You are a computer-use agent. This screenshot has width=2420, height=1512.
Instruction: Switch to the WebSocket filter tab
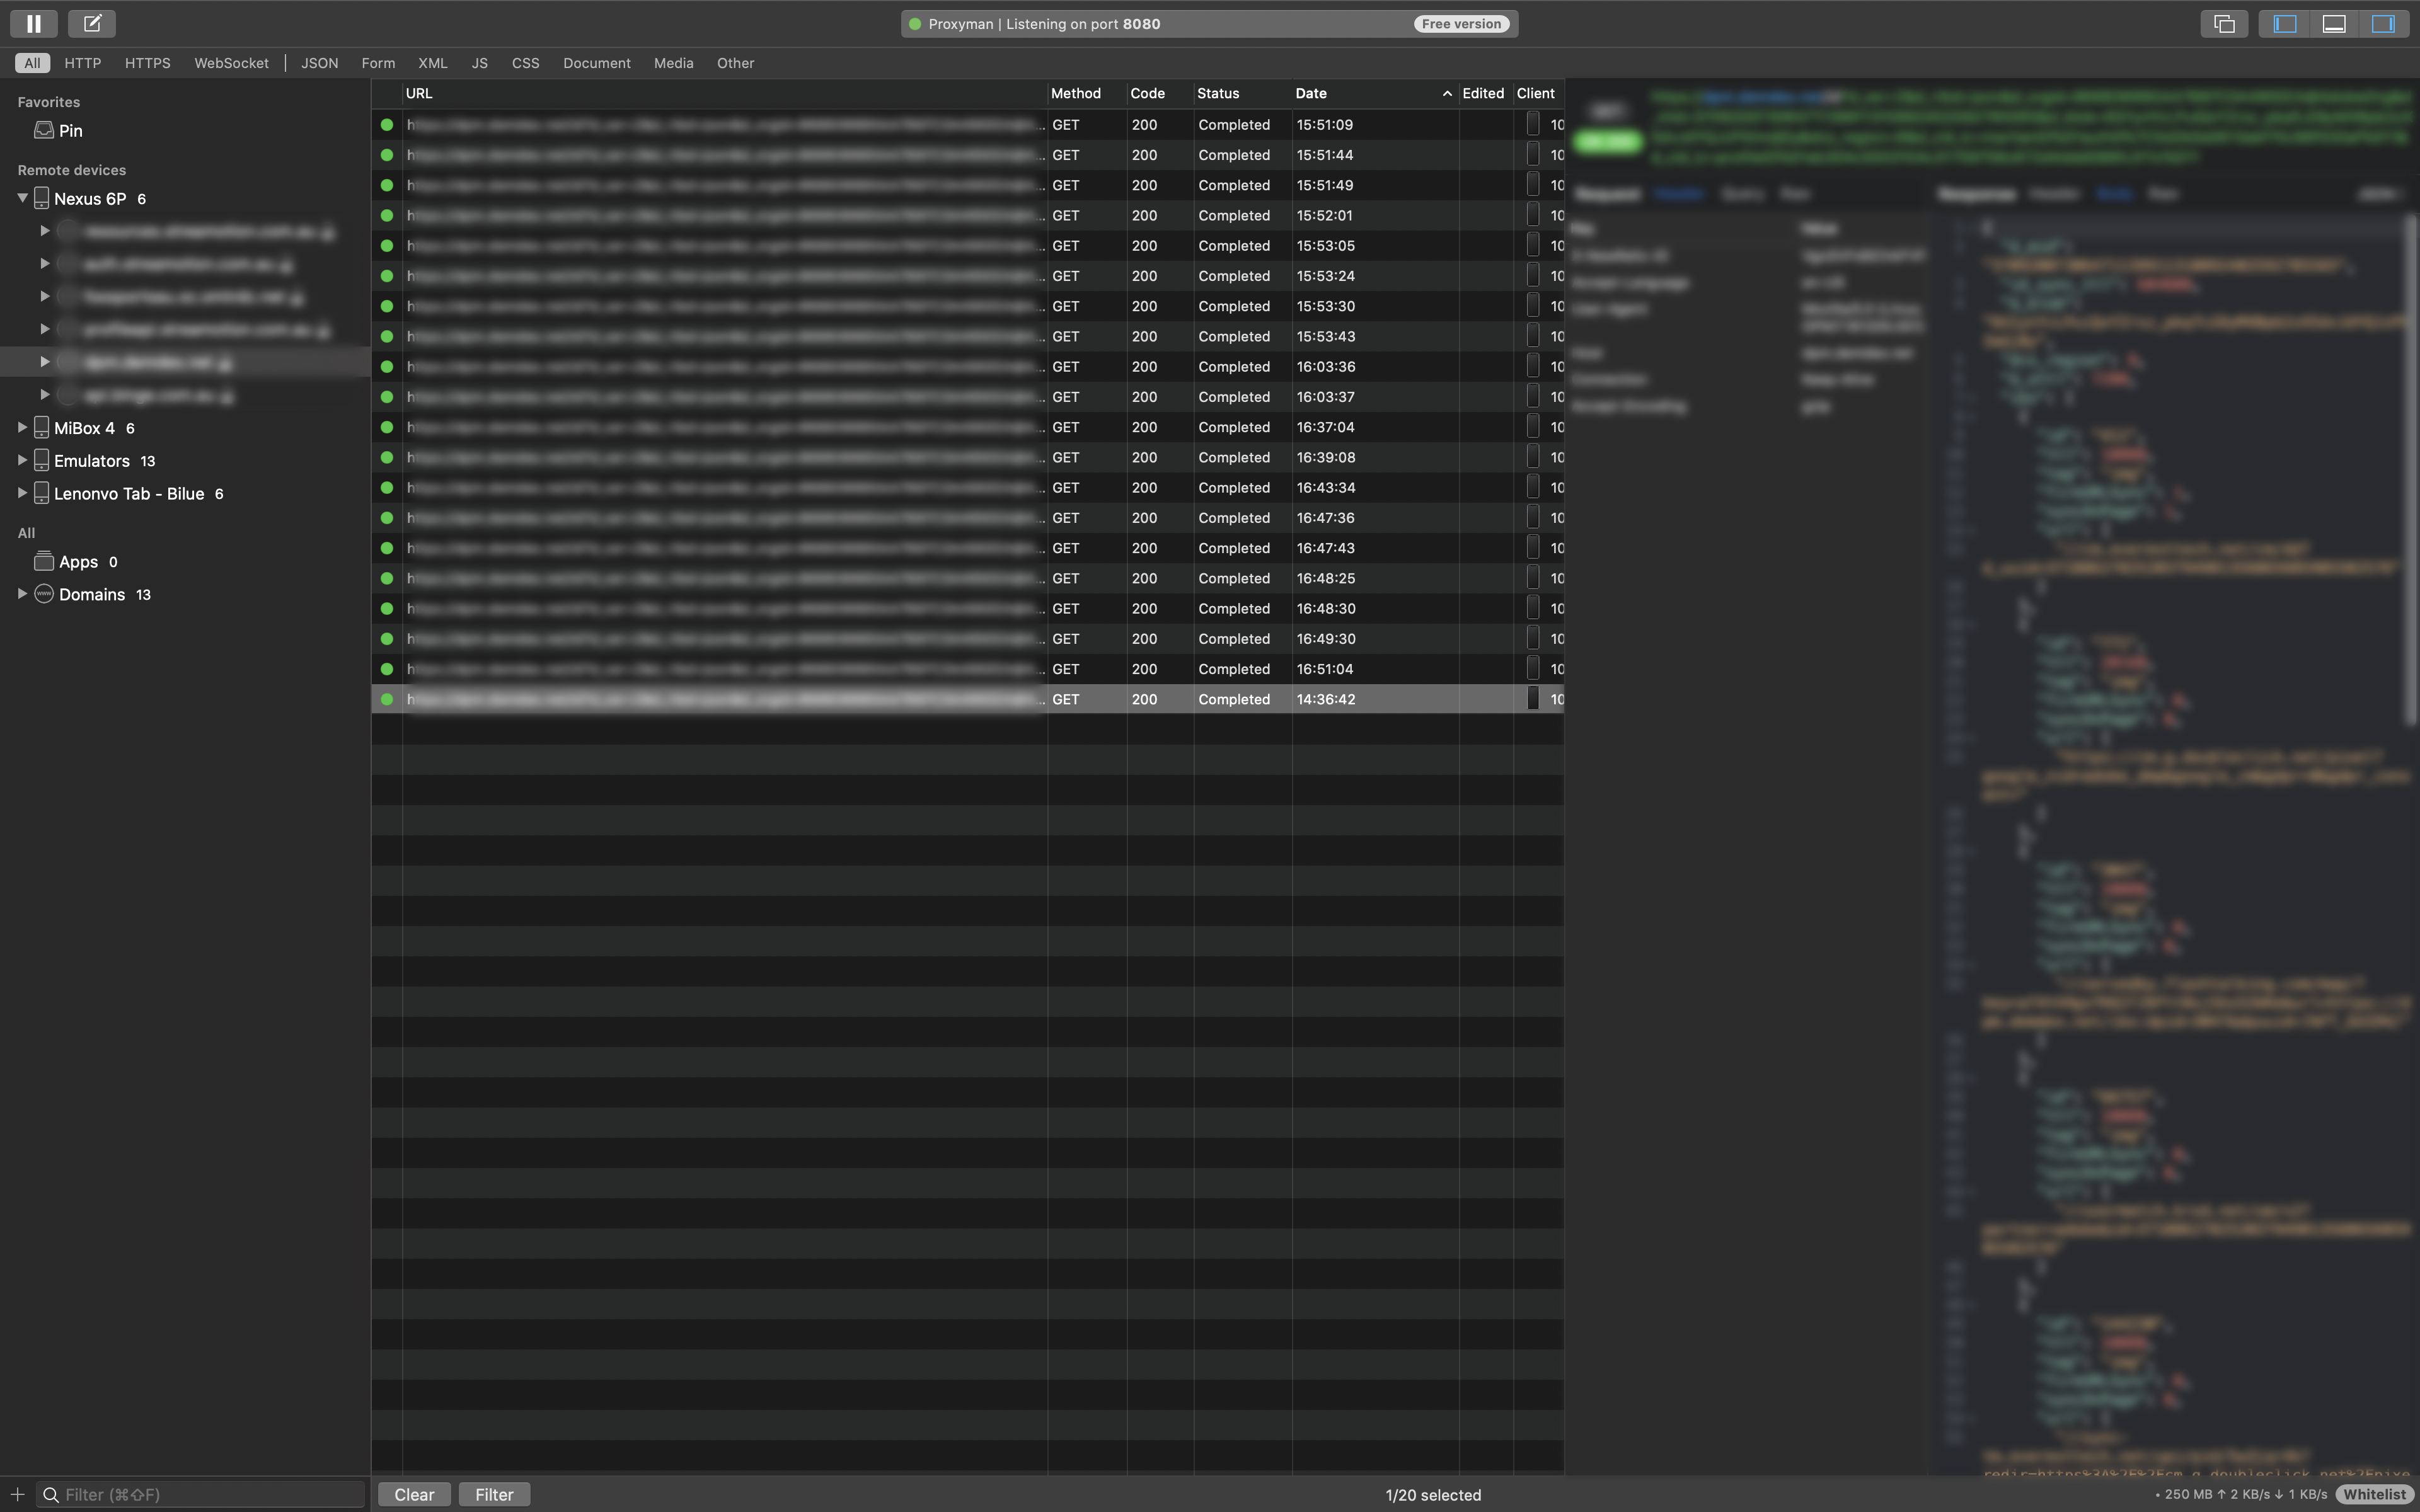click(231, 63)
